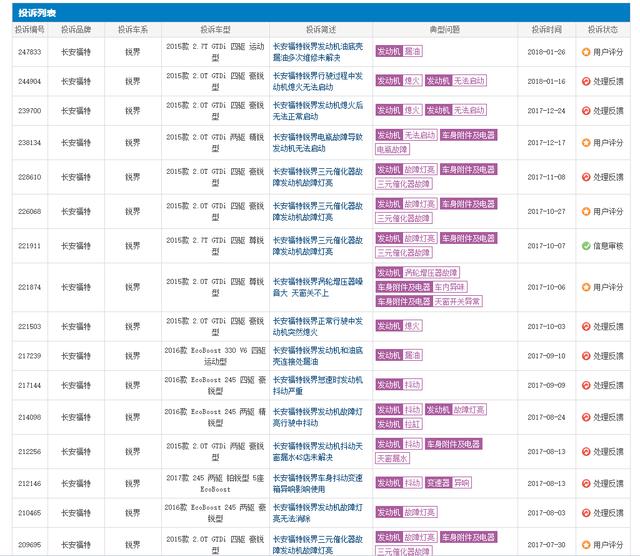Click the 投诉简述 column header
Screen dimensions: 640x556
(321, 29)
